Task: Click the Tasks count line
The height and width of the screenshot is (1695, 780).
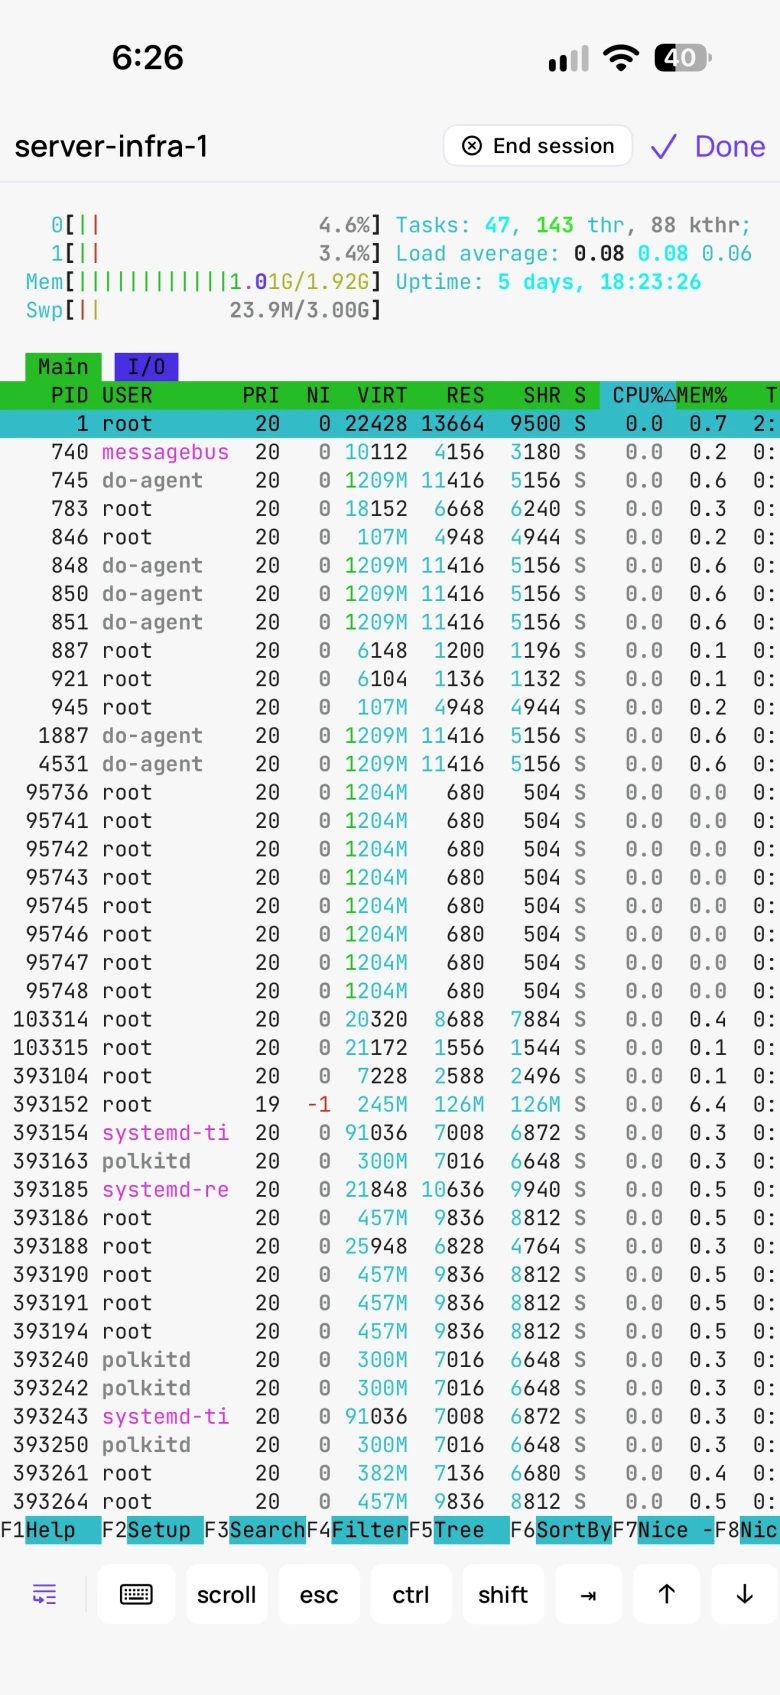Action: point(574,225)
